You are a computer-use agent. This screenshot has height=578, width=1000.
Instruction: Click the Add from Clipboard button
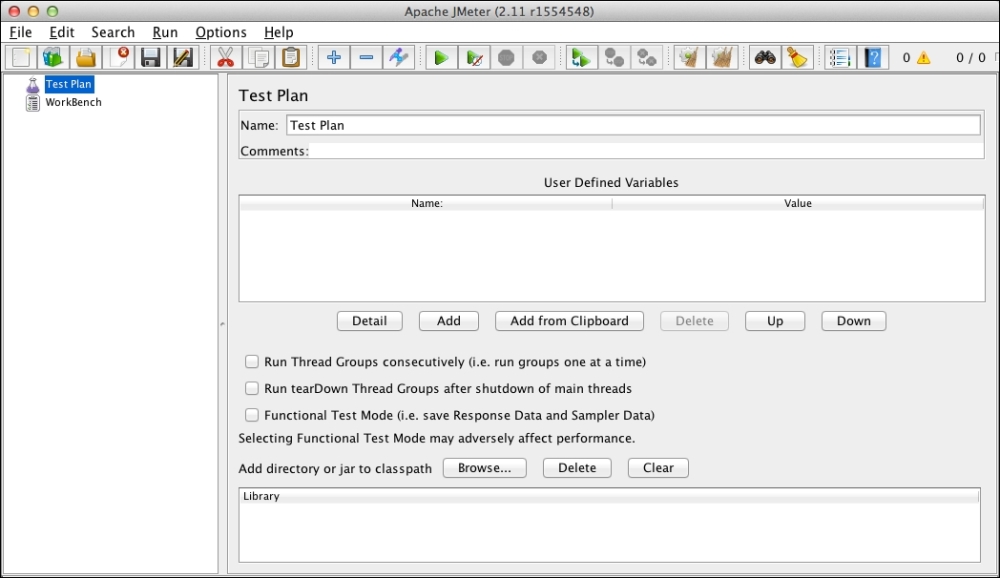point(570,321)
